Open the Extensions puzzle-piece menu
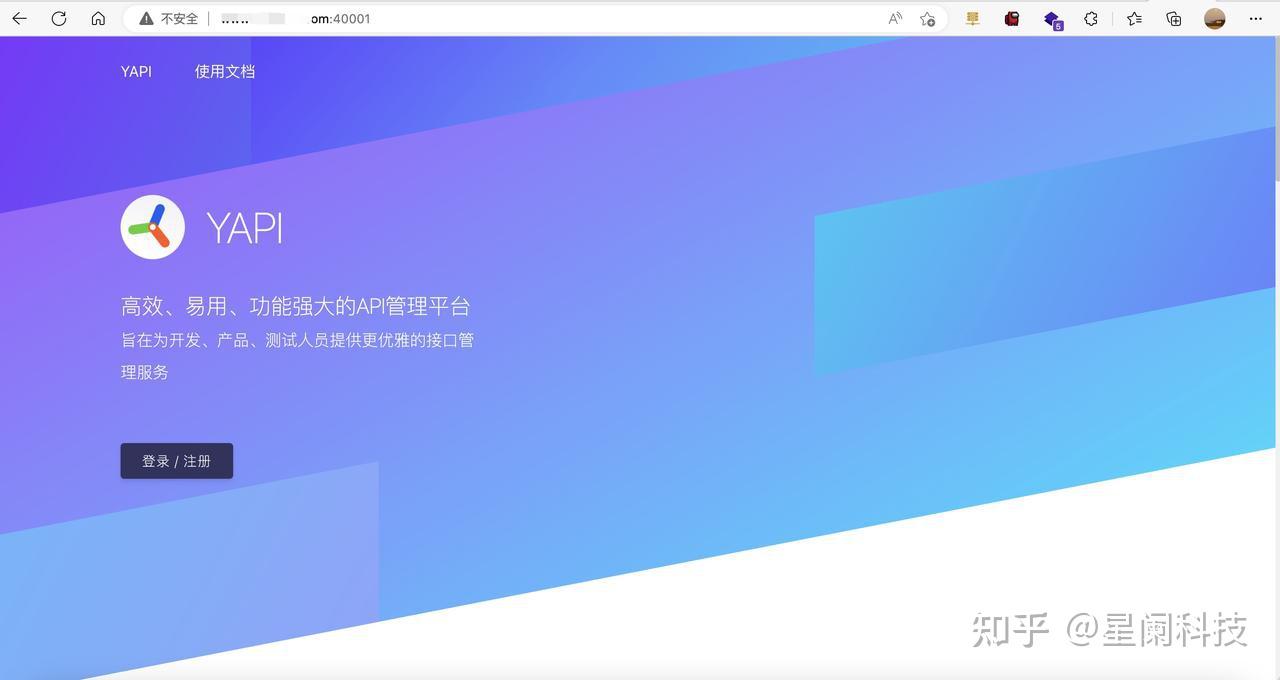This screenshot has height=680, width=1280. click(1091, 18)
